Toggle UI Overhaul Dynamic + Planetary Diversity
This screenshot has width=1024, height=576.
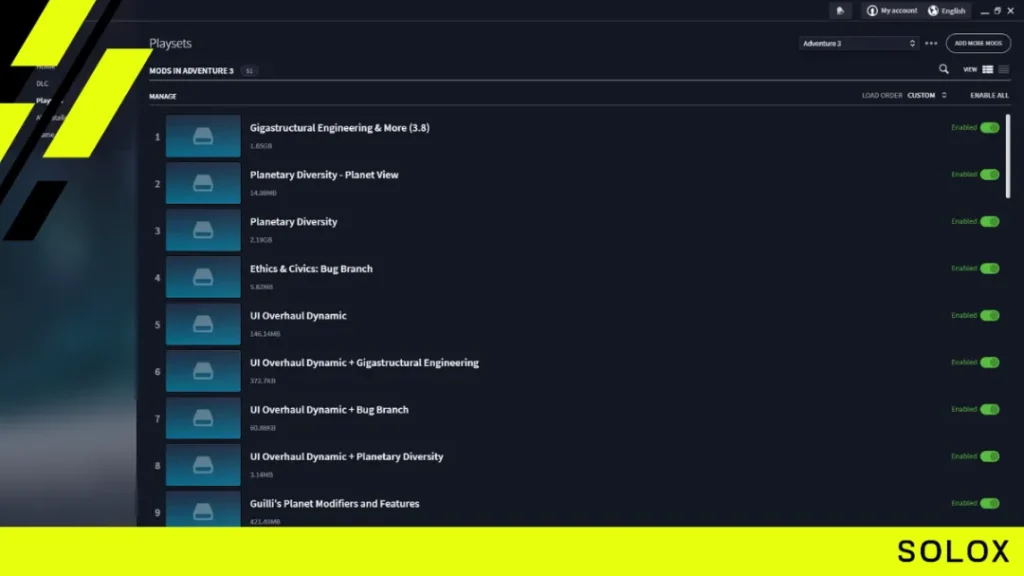(x=989, y=456)
